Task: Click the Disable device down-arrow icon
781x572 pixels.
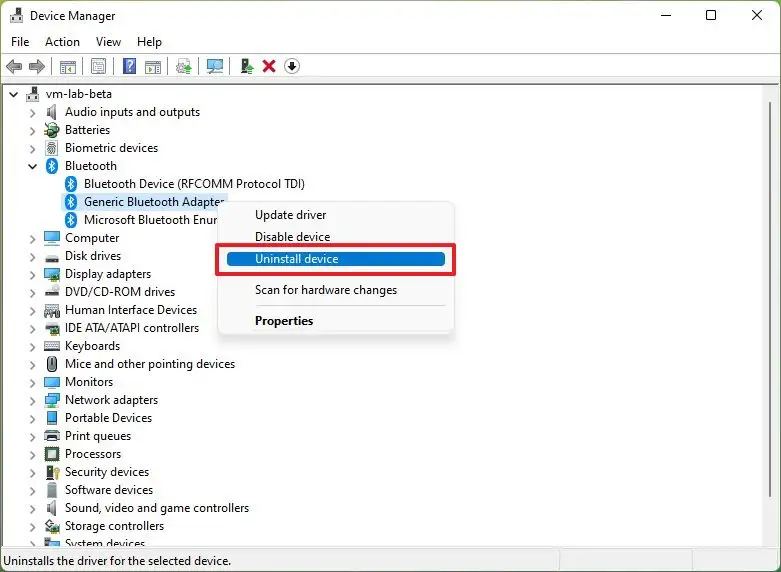Action: 292,66
